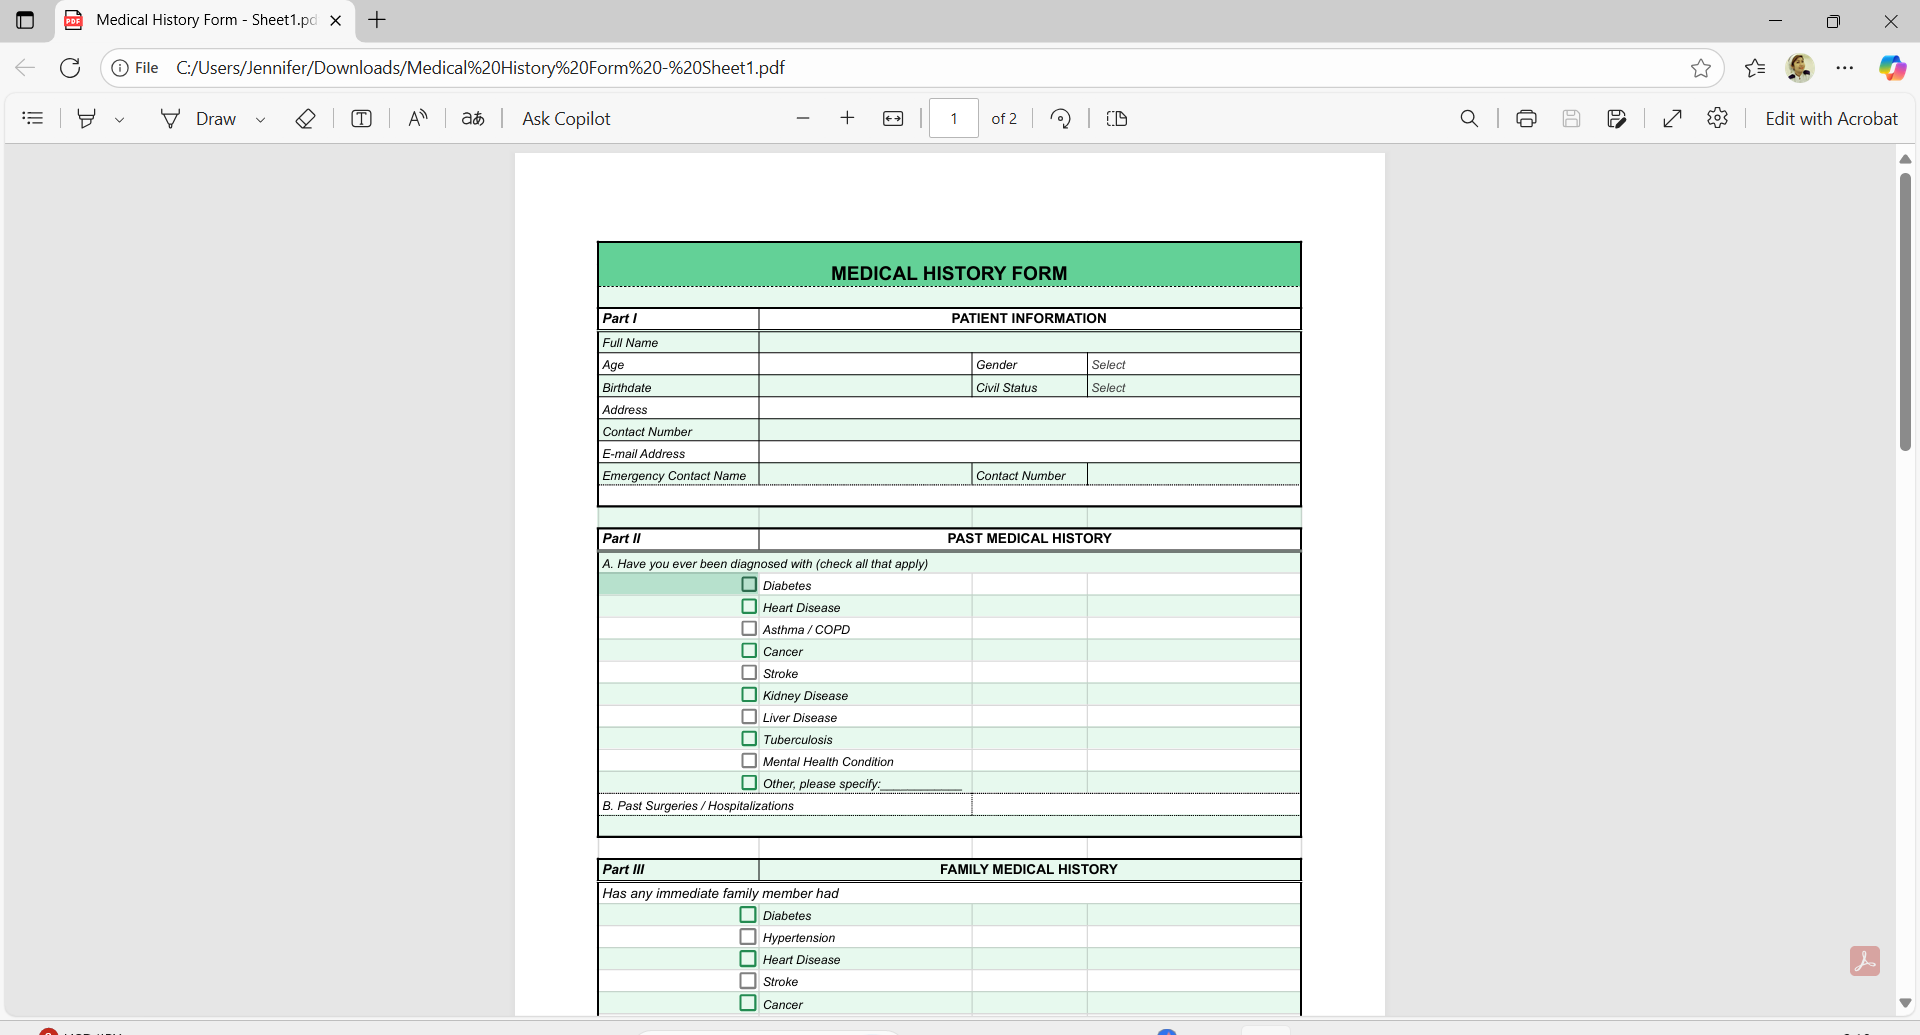1920x1035 pixels.
Task: Zoom out of the PDF
Action: click(x=803, y=119)
